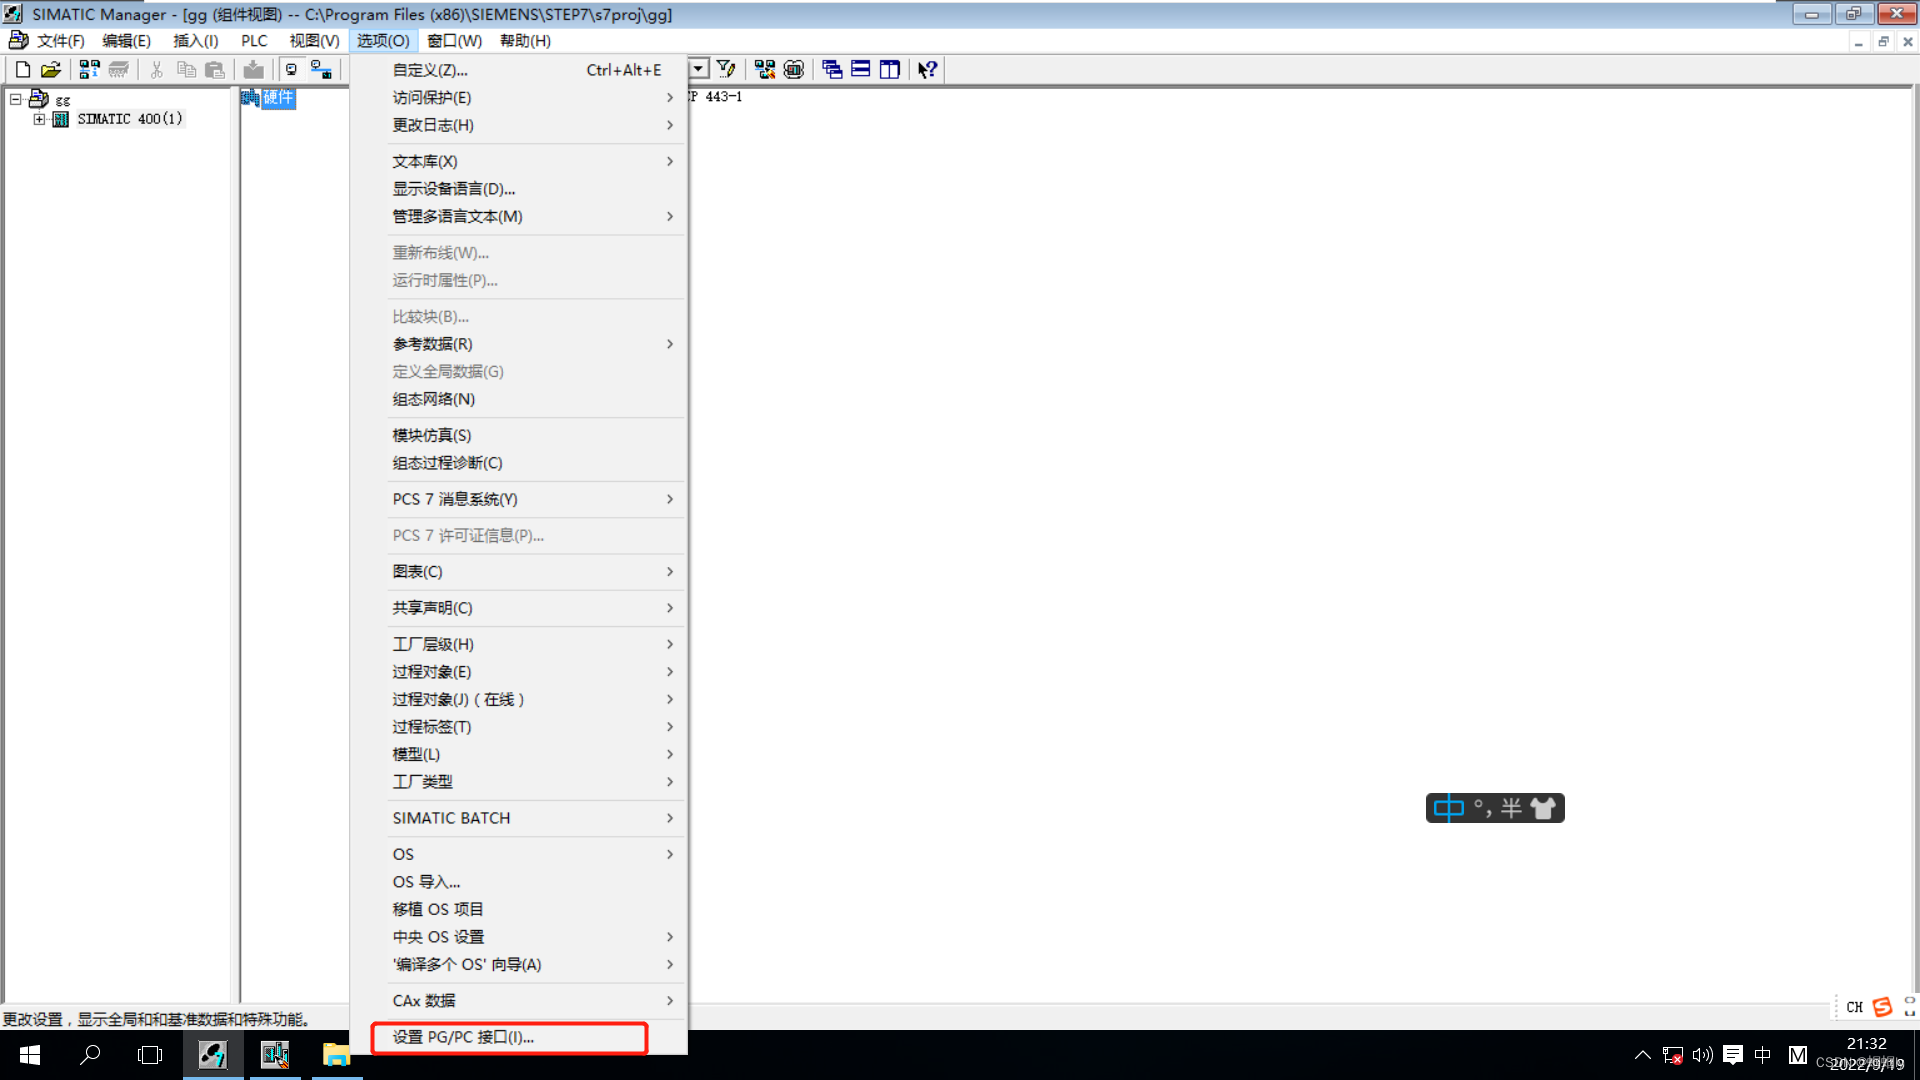1920x1080 pixels.
Task: Click the New project toolbar icon
Action: (x=23, y=69)
